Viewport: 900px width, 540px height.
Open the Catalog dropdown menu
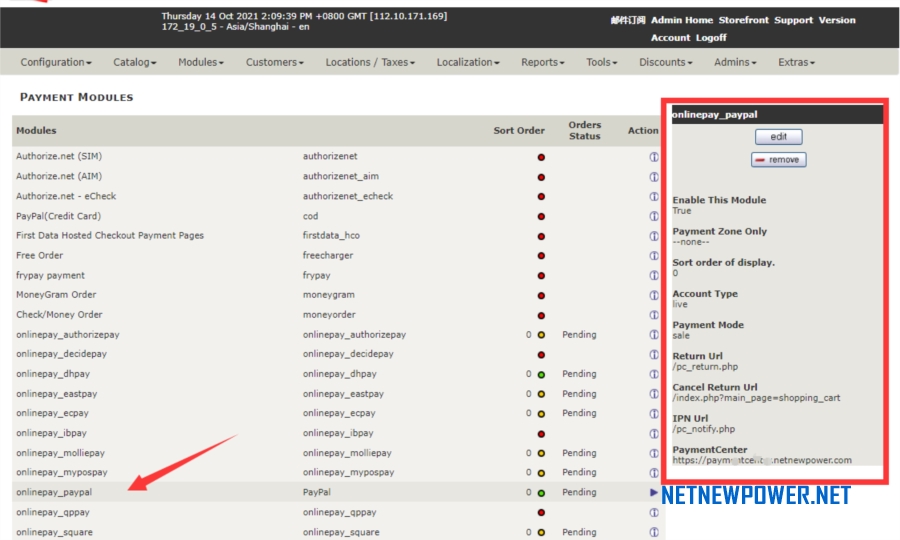[134, 62]
